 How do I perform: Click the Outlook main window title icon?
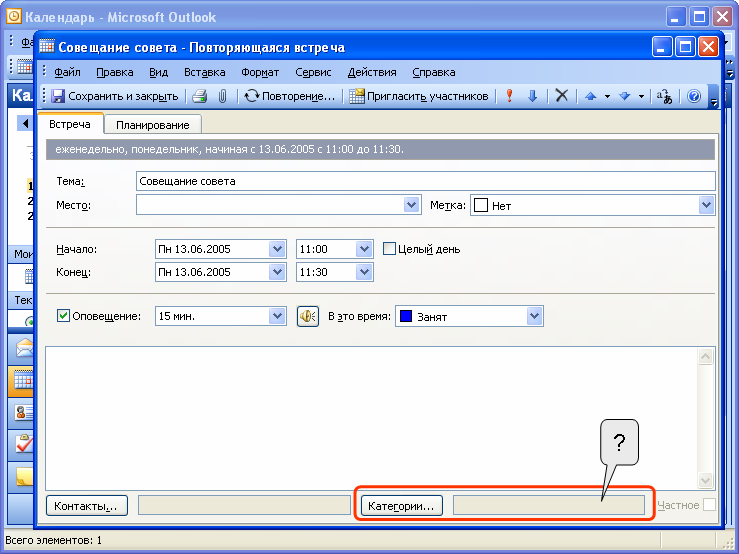(14, 16)
